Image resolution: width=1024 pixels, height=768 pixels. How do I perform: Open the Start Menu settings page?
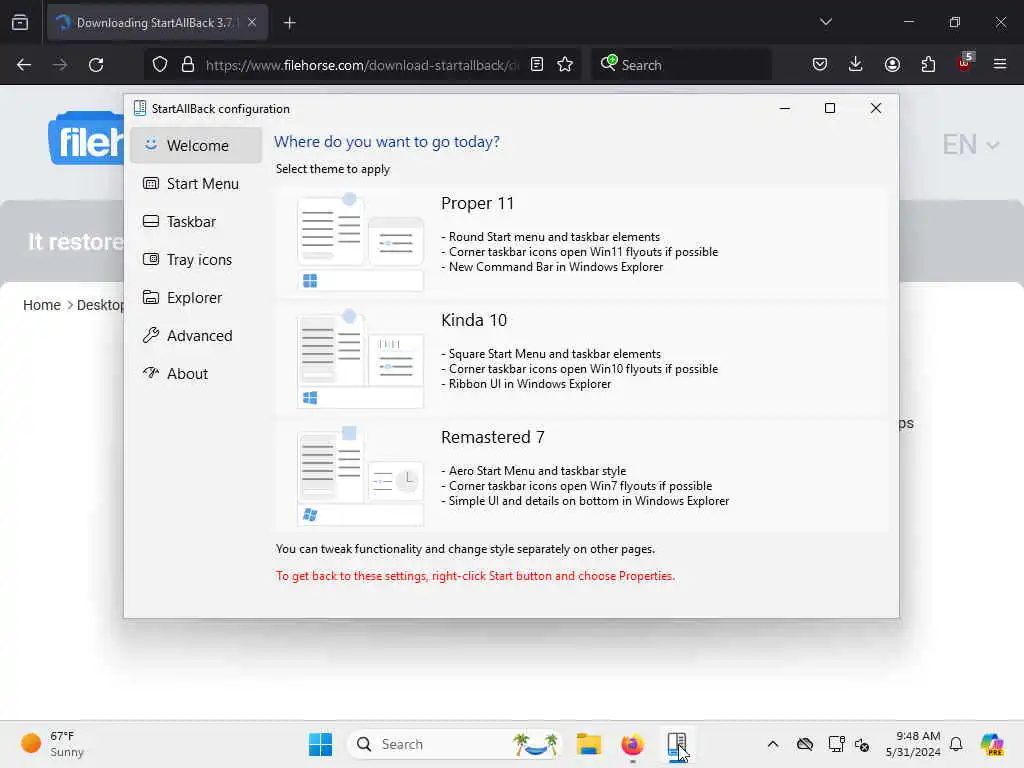coord(196,184)
